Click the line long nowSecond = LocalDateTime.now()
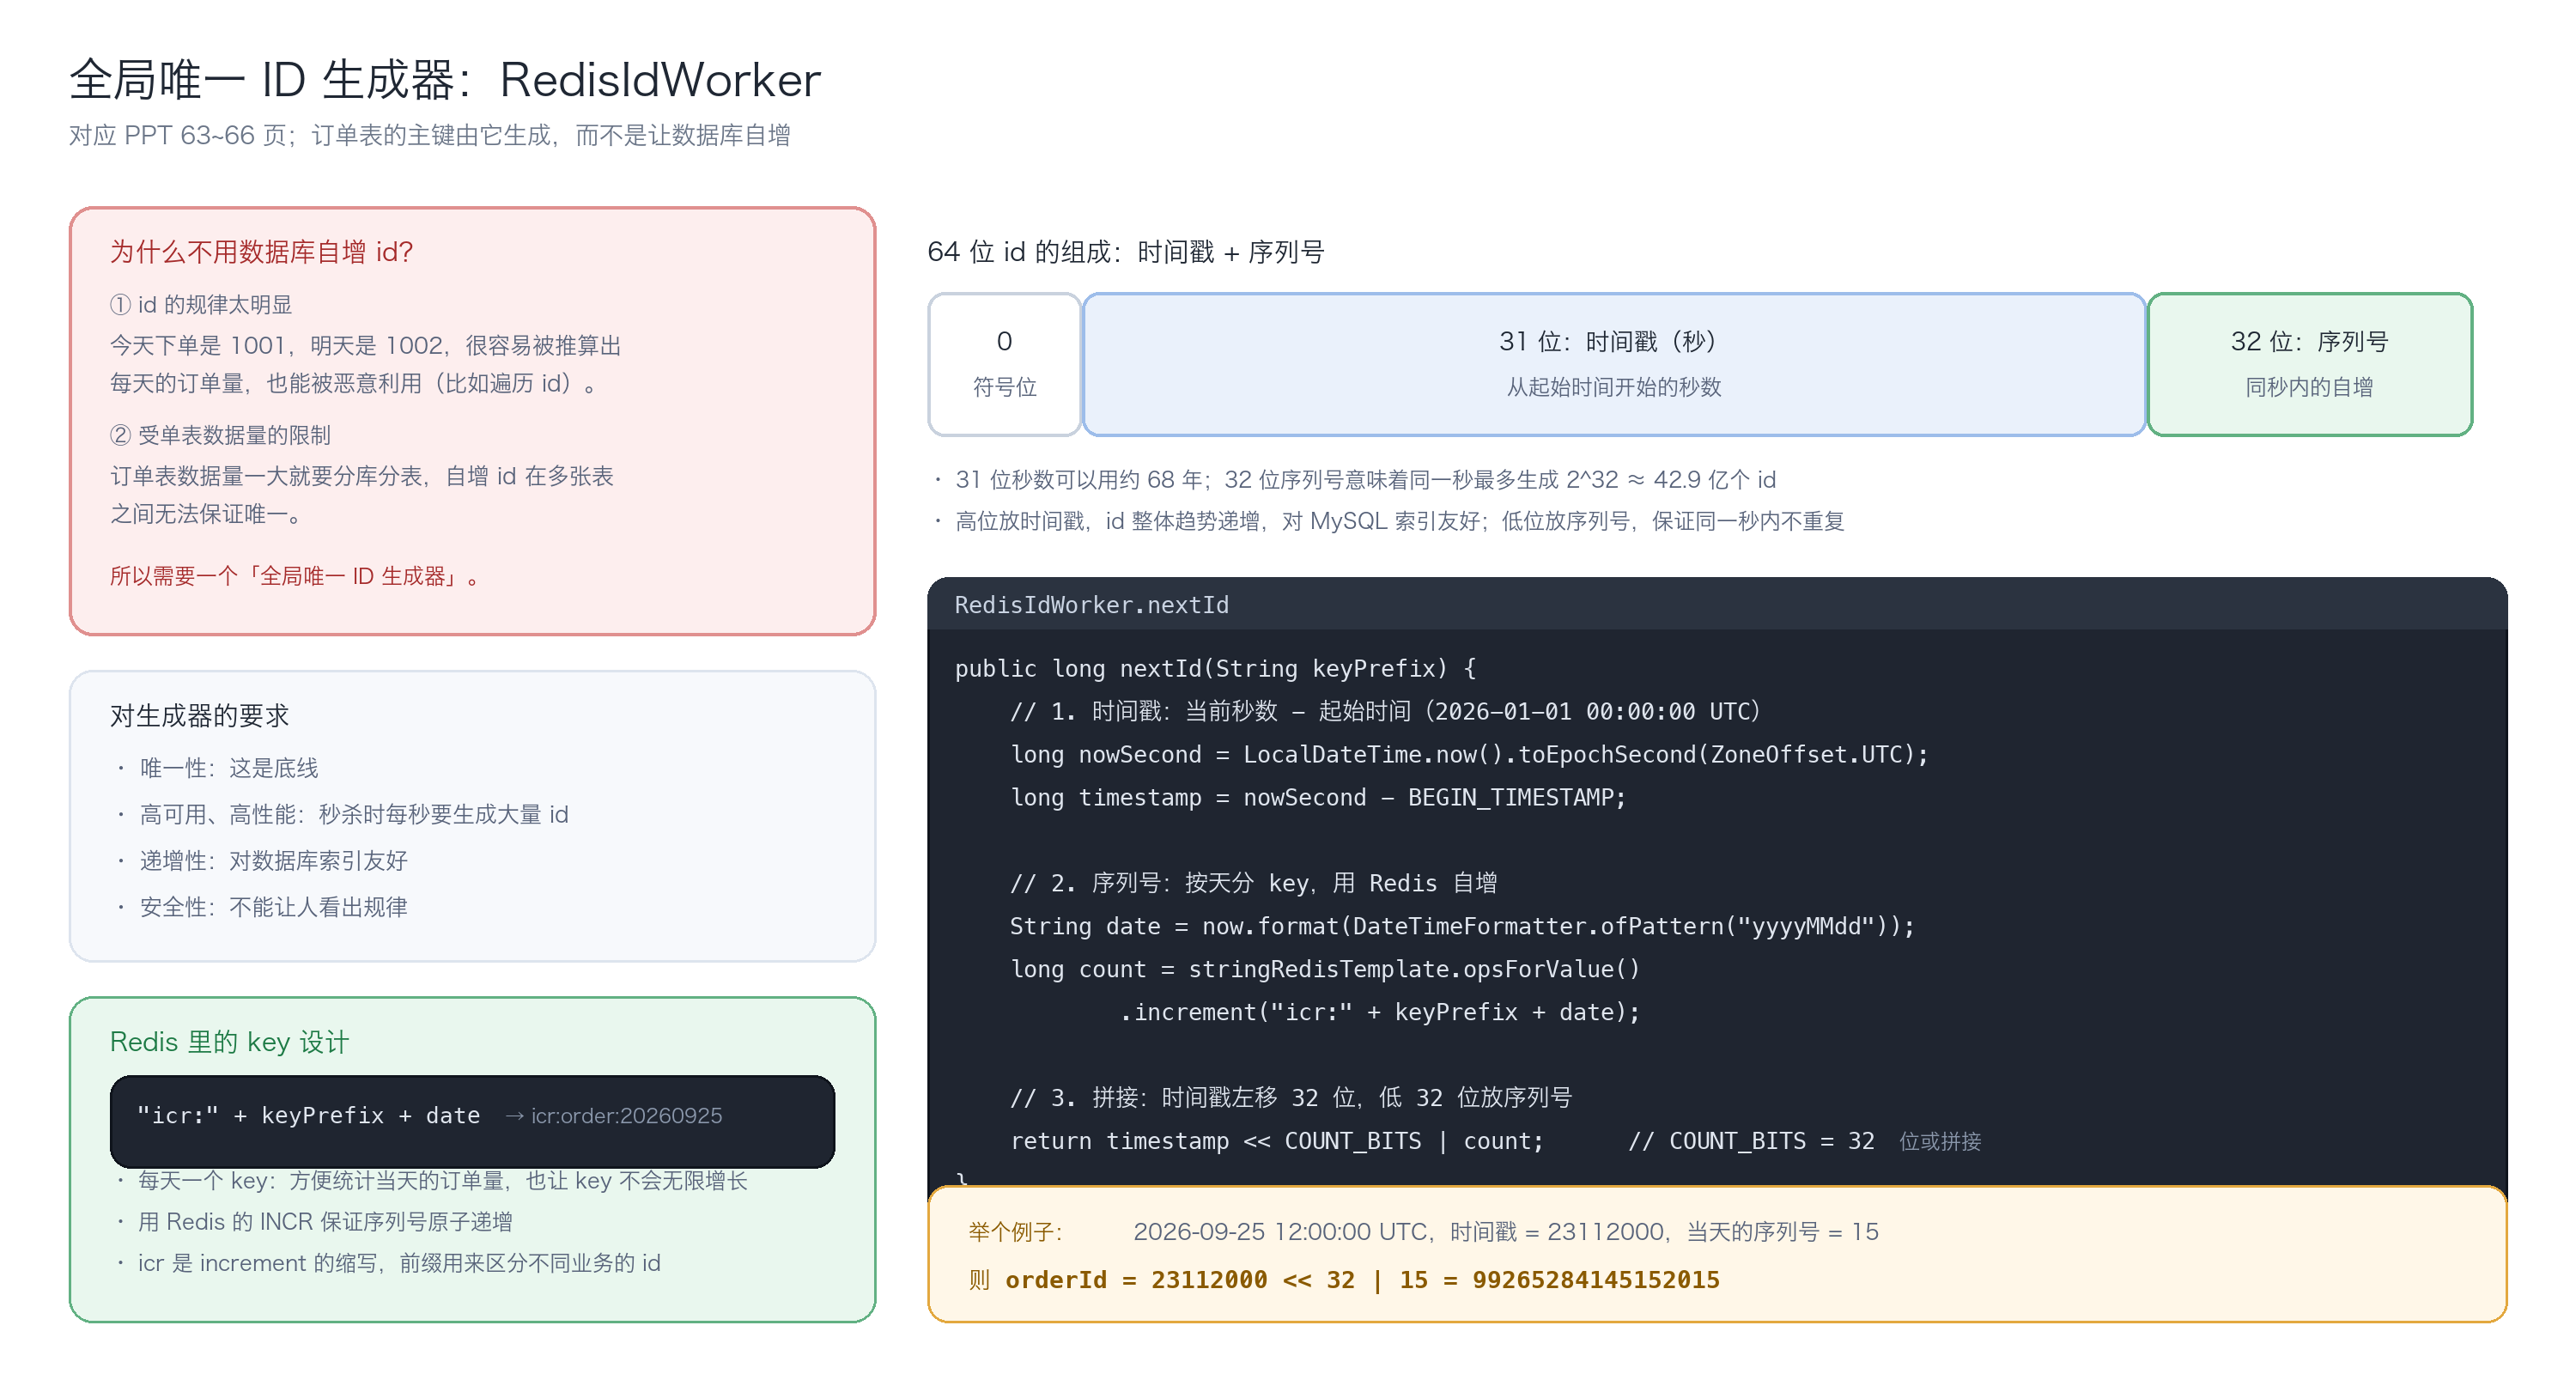This screenshot has width=2576, height=1374. pos(1469,754)
